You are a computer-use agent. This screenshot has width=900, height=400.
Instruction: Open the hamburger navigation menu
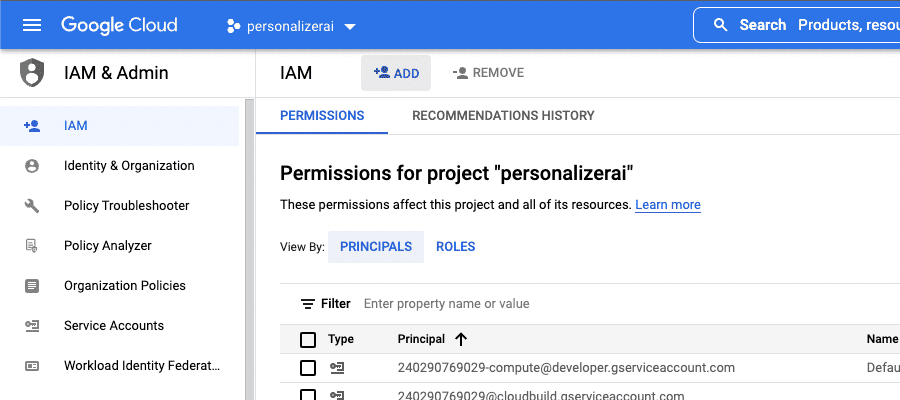coord(32,25)
